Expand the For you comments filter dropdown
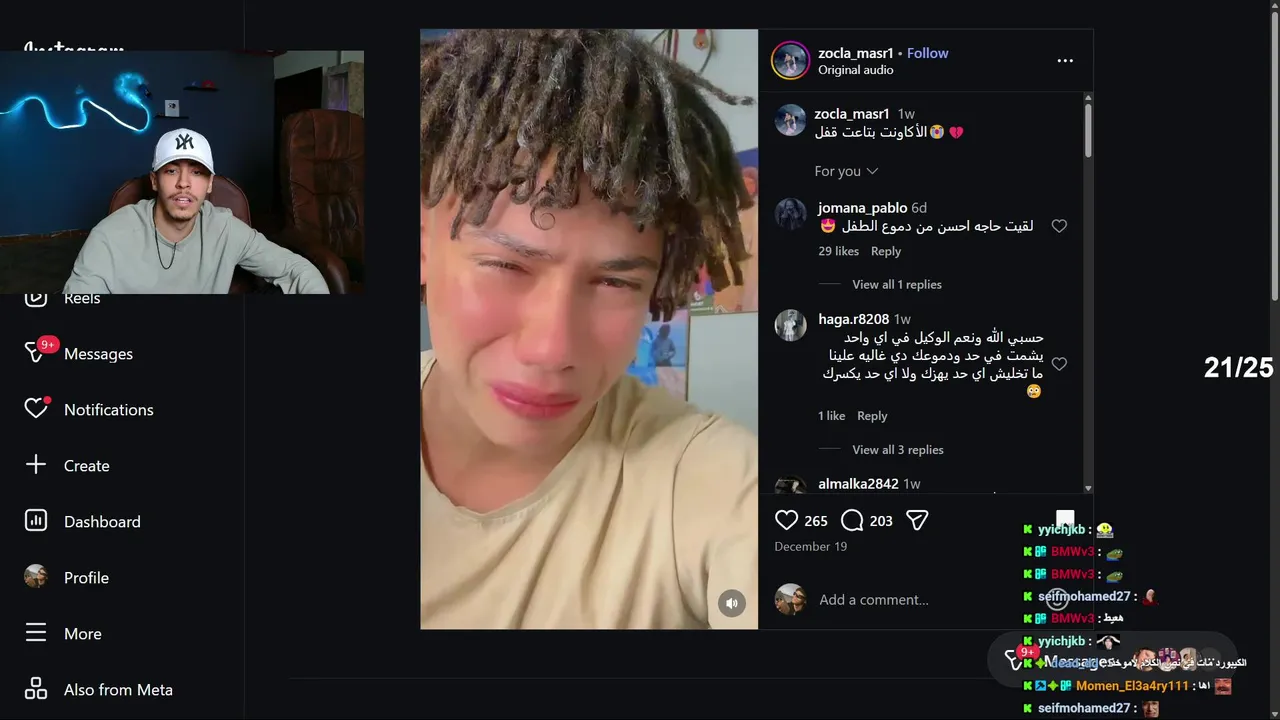The width and height of the screenshot is (1280, 720). click(x=846, y=171)
